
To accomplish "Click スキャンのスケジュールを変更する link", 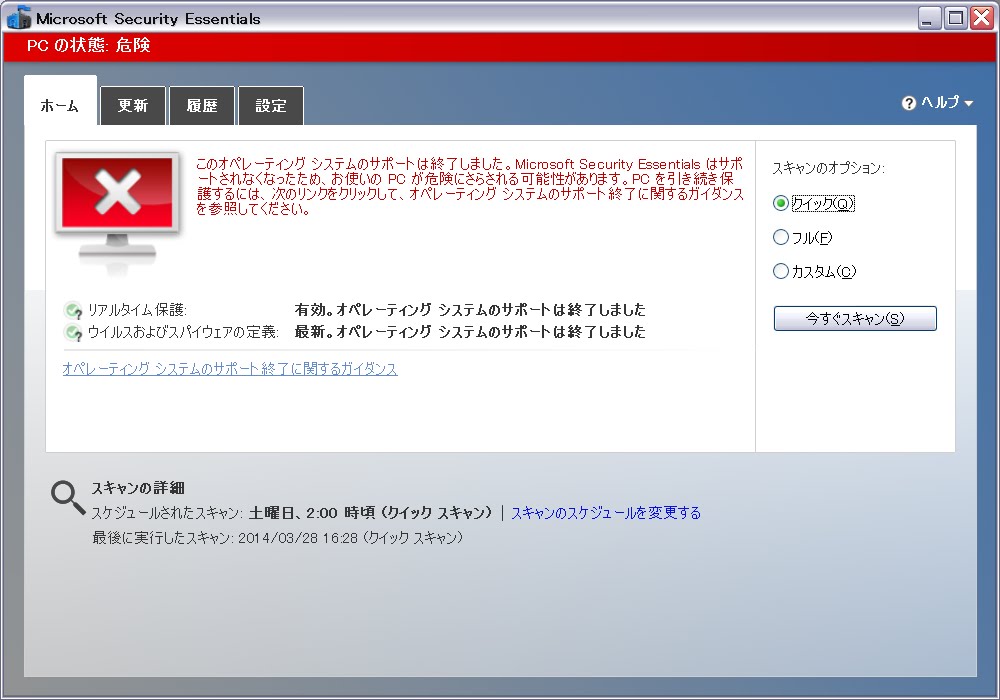I will tap(605, 513).
